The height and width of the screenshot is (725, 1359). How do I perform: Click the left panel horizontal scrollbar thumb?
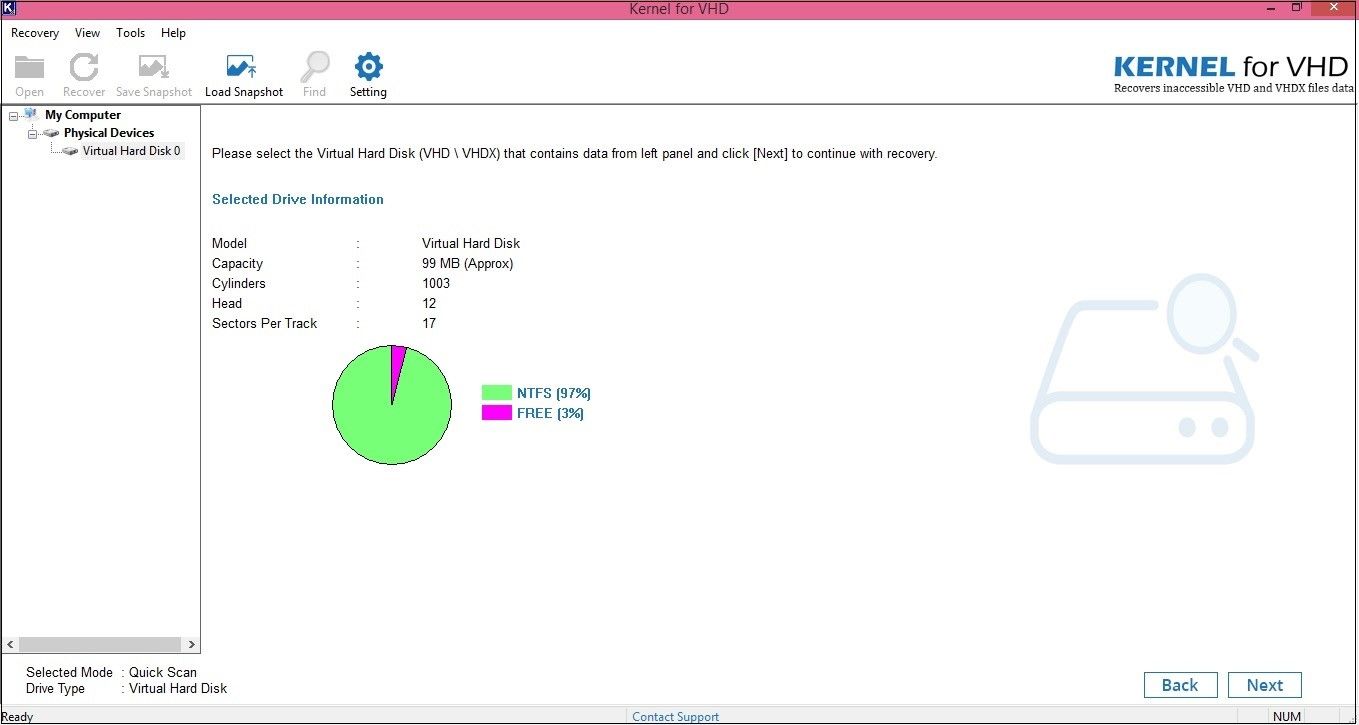(x=100, y=645)
